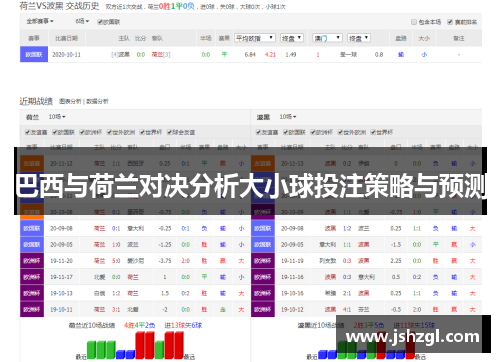Click the 19-10-16 date in the 波黑 table
Screen dimensions: 500x362
point(292,293)
